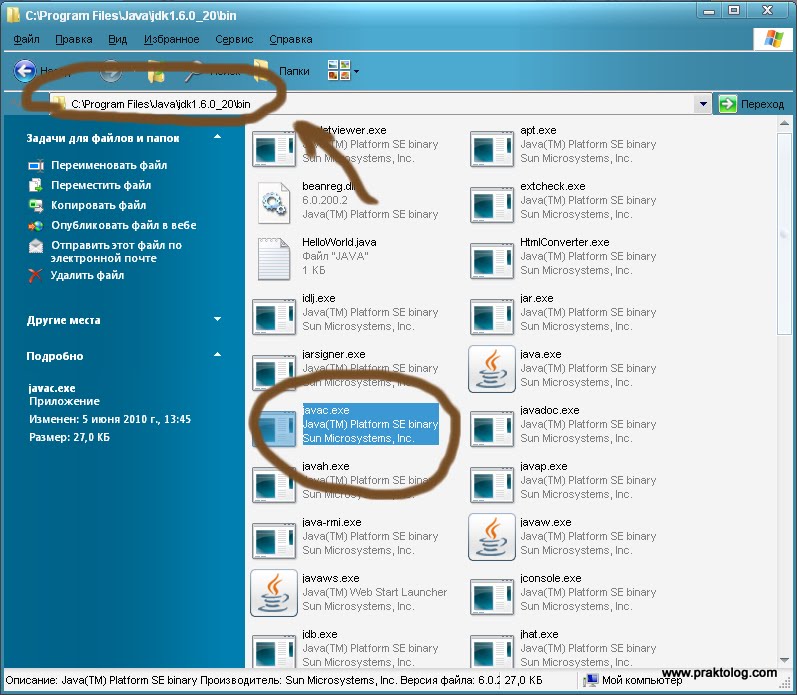Open the Папки (Folders) toolbar button

282,71
